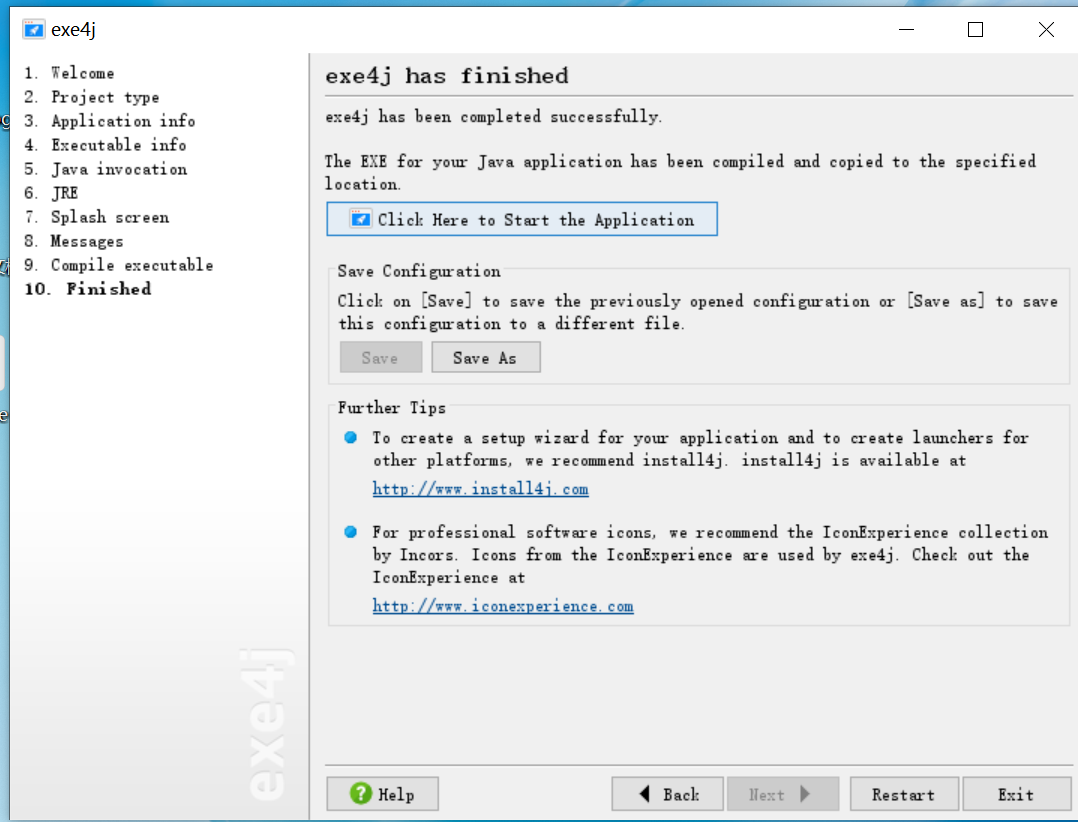The width and height of the screenshot is (1078, 822).
Task: Click the exe4j logo on the start application button
Action: pyautogui.click(x=361, y=220)
